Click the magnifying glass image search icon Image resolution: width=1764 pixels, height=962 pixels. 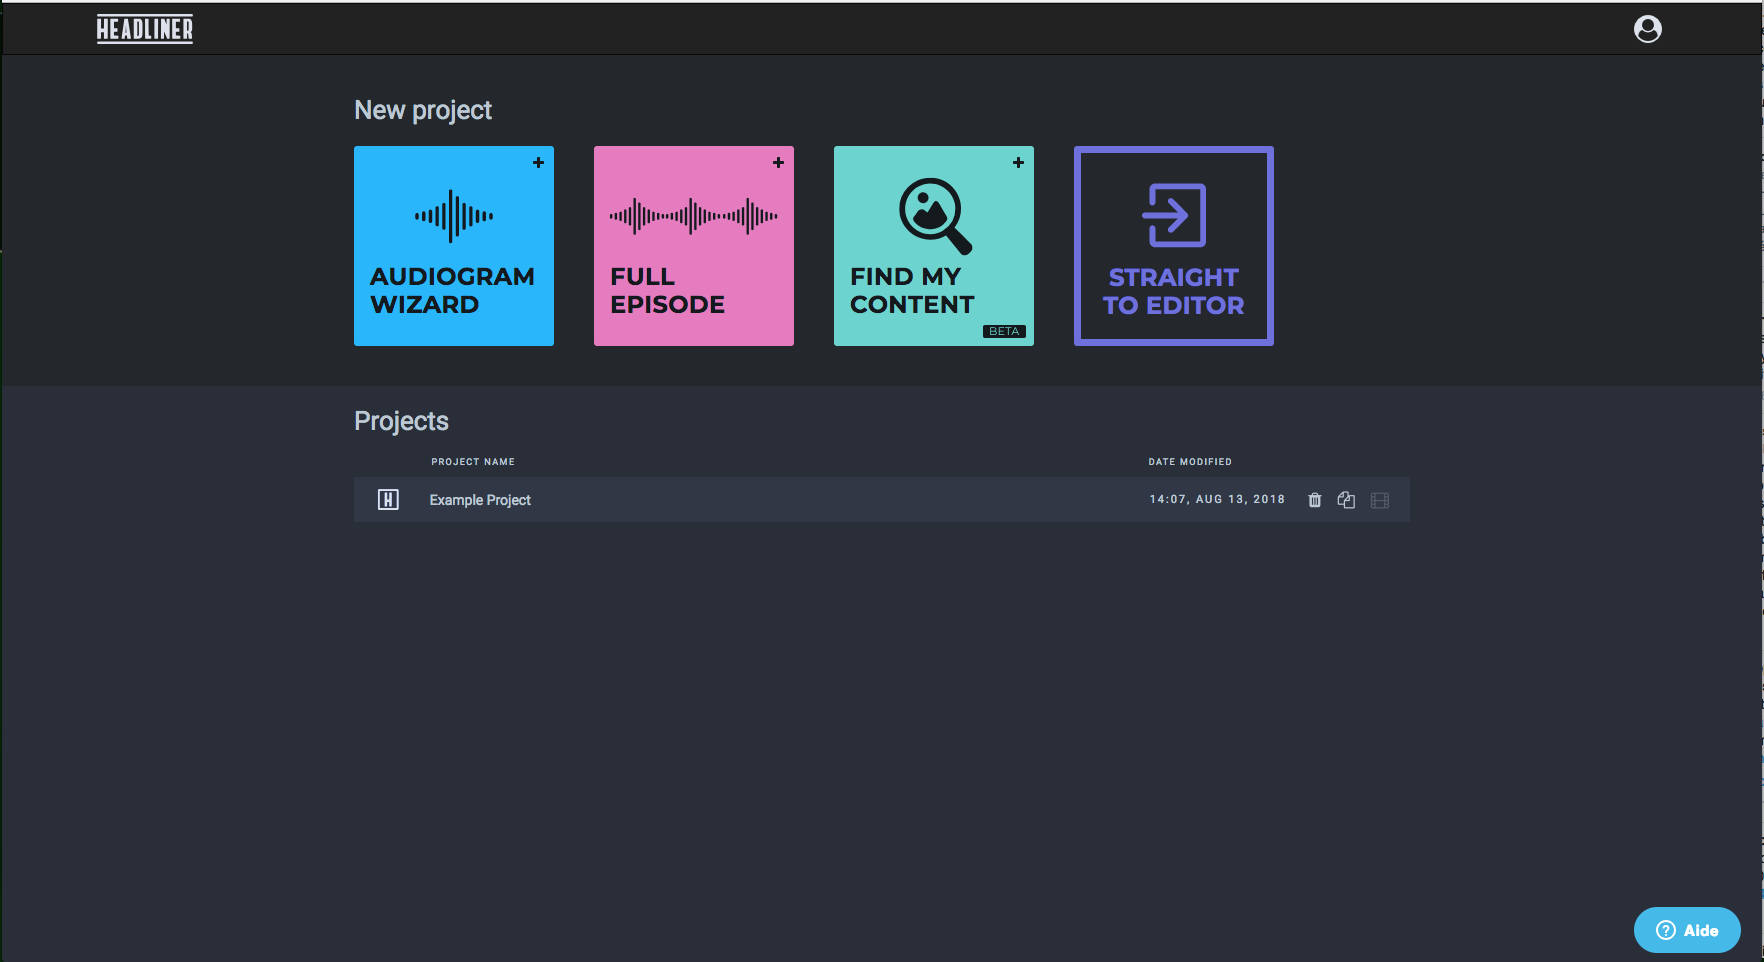935,215
